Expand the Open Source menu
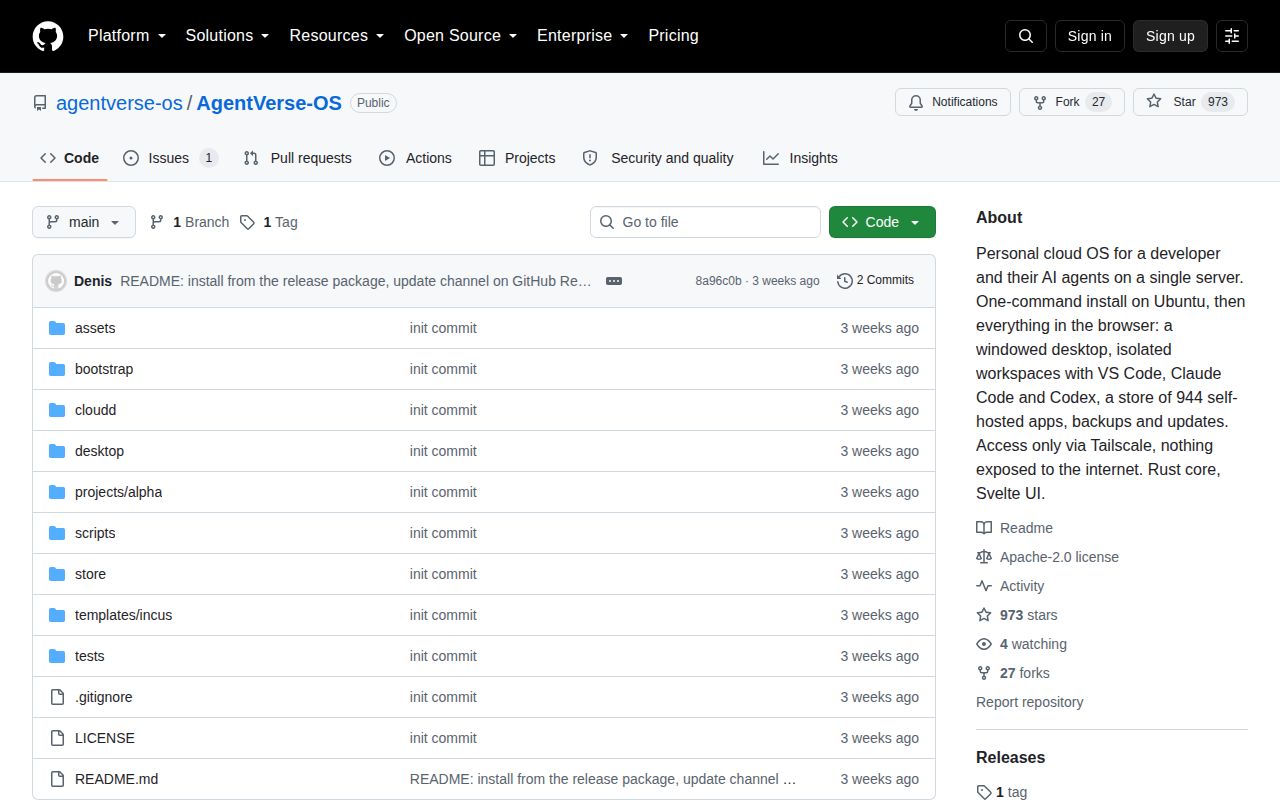Image resolution: width=1280 pixels, height=800 pixels. [x=461, y=36]
